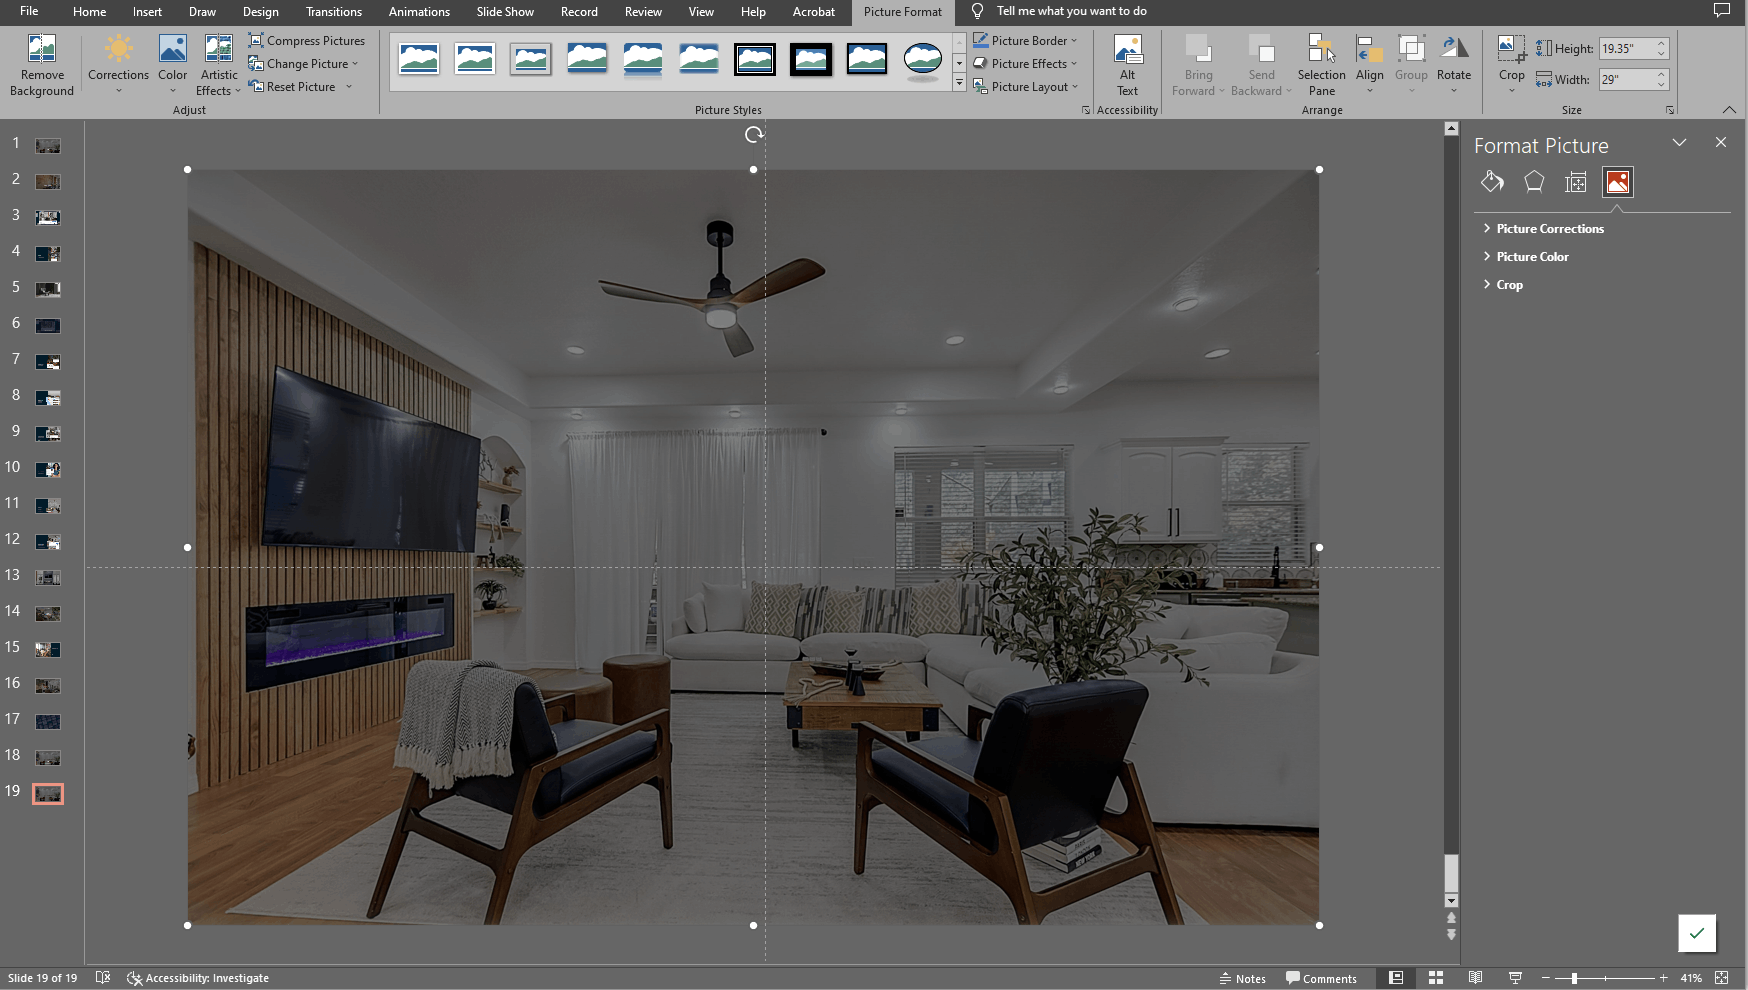The height and width of the screenshot is (990, 1748).
Task: Switch to Reading View
Action: (x=1476, y=978)
